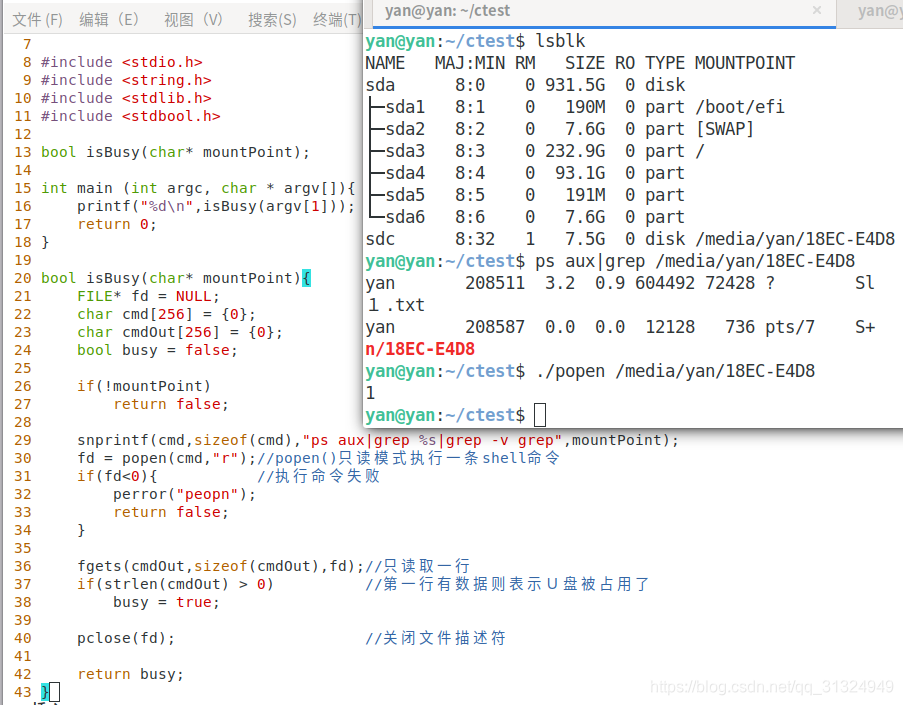The image size is (903, 705).
Task: Click the snprintf line in the editor
Action: pos(250,440)
